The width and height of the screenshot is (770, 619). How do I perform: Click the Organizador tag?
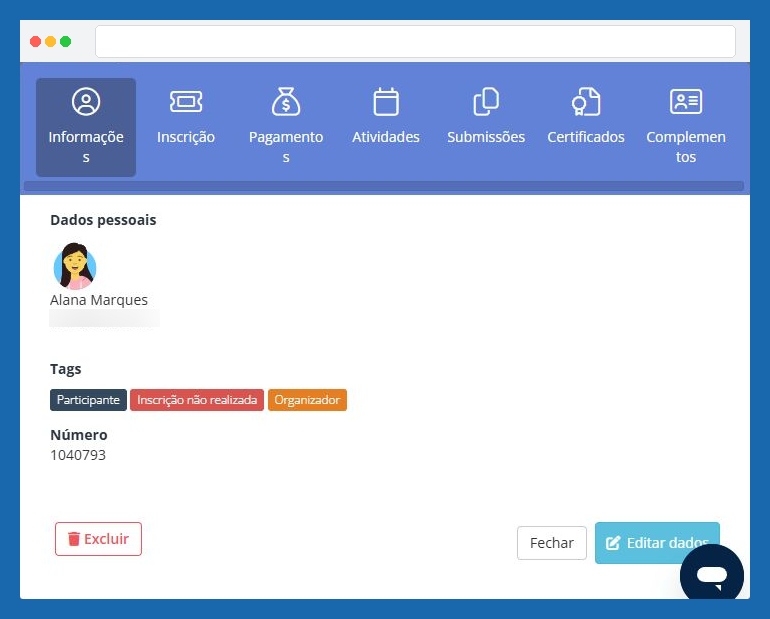point(307,400)
